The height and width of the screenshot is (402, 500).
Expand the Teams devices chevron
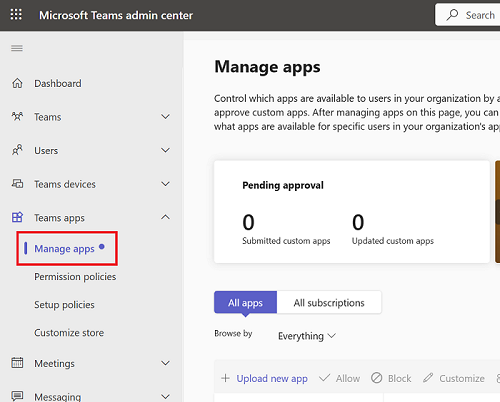(x=165, y=184)
